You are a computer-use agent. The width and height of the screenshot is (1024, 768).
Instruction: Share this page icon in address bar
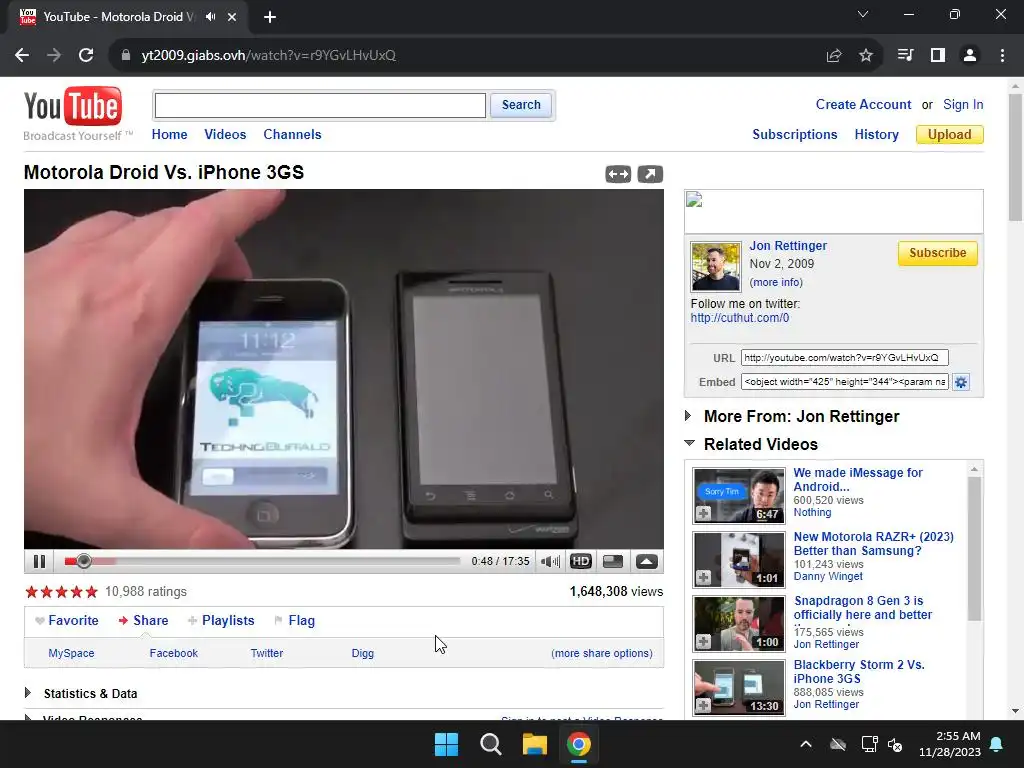834,56
